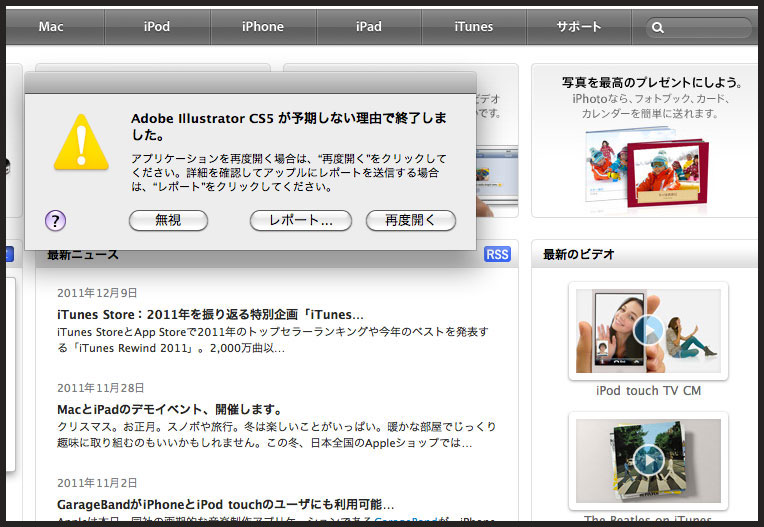764x527 pixels.
Task: Open the iPad navigation tab
Action: pyautogui.click(x=369, y=26)
